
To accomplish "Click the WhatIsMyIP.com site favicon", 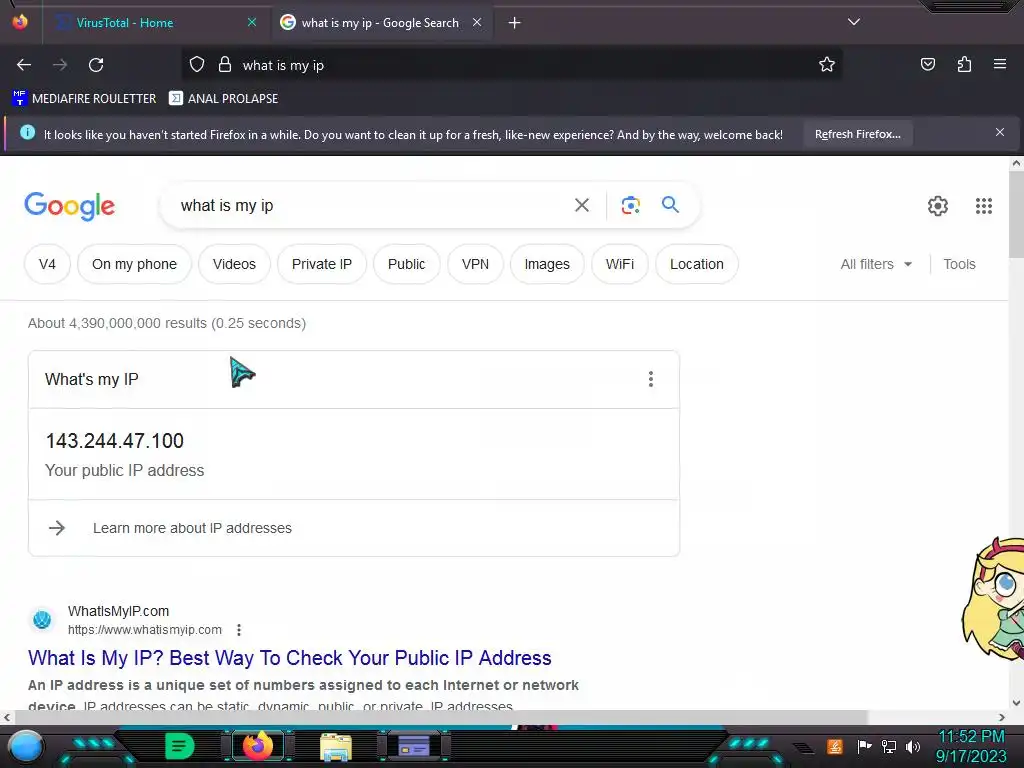I will coord(42,619).
